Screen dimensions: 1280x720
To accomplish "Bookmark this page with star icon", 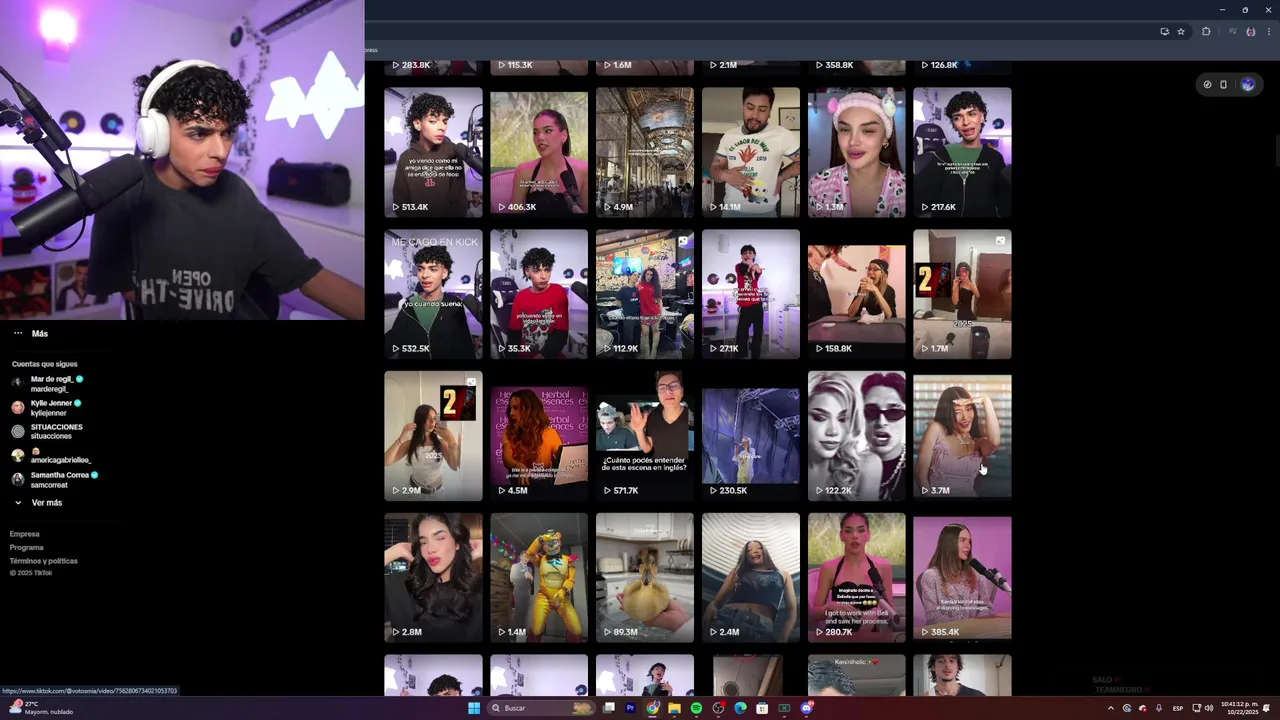I will click(x=1181, y=31).
